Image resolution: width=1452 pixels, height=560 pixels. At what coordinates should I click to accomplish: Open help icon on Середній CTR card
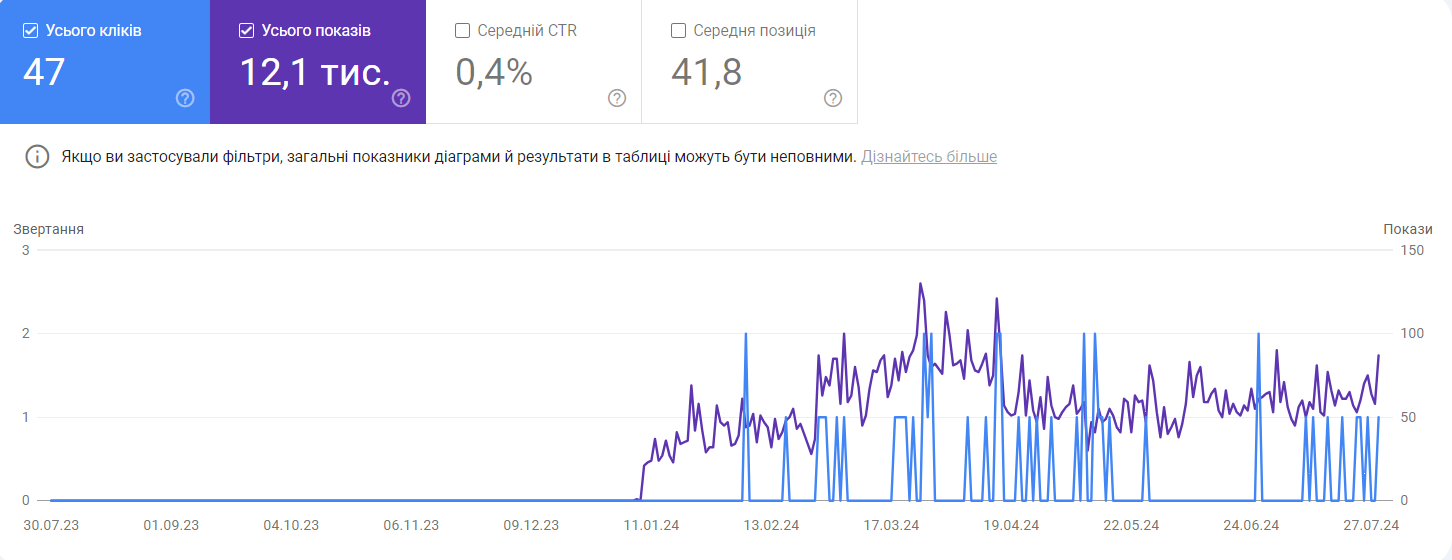click(617, 98)
